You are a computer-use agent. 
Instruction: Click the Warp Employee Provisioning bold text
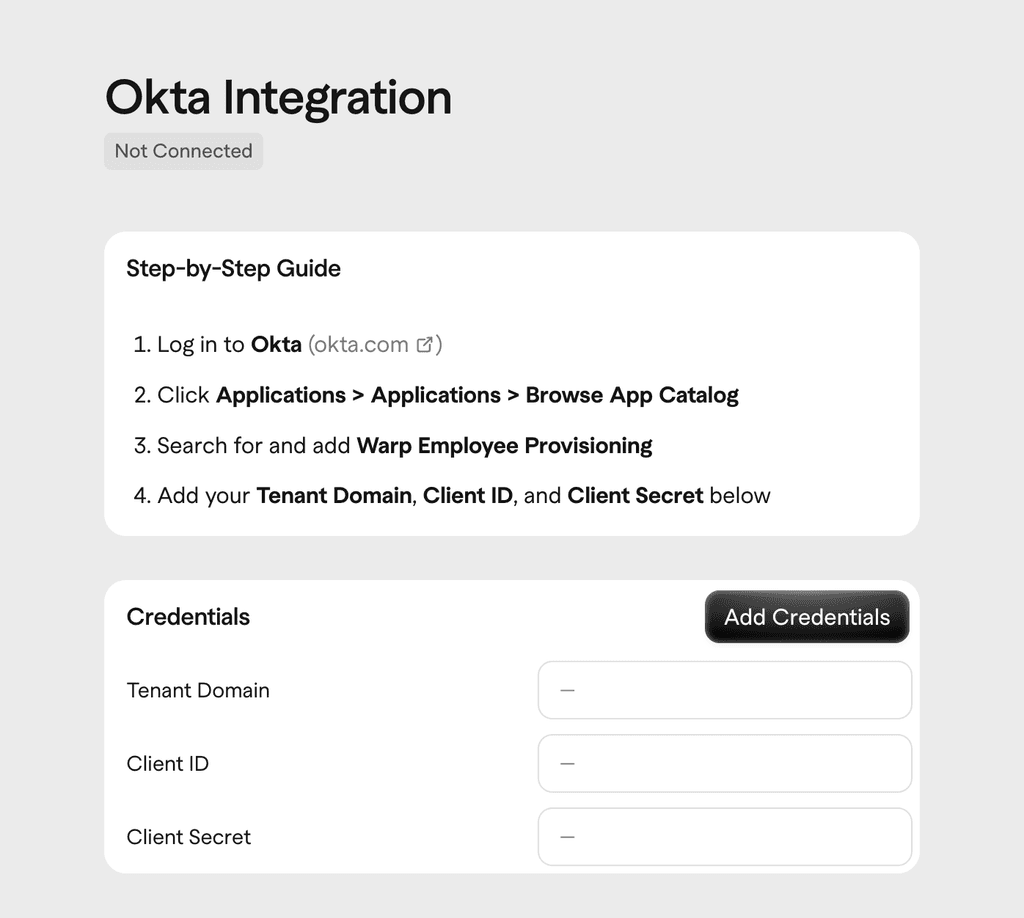coord(503,445)
